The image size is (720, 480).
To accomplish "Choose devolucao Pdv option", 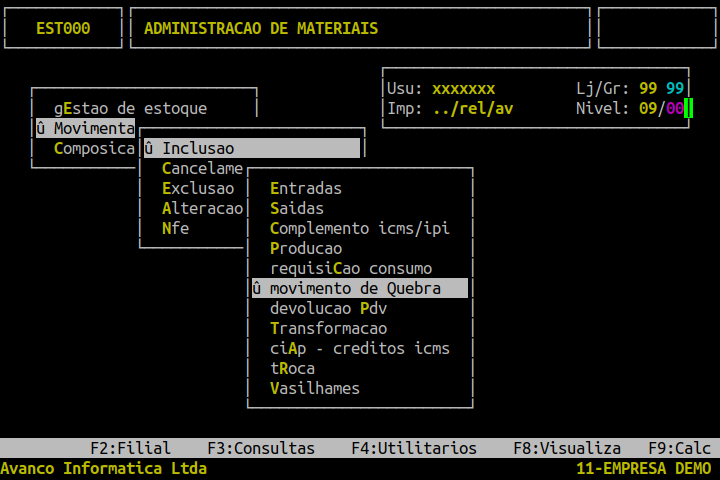I will tap(328, 308).
